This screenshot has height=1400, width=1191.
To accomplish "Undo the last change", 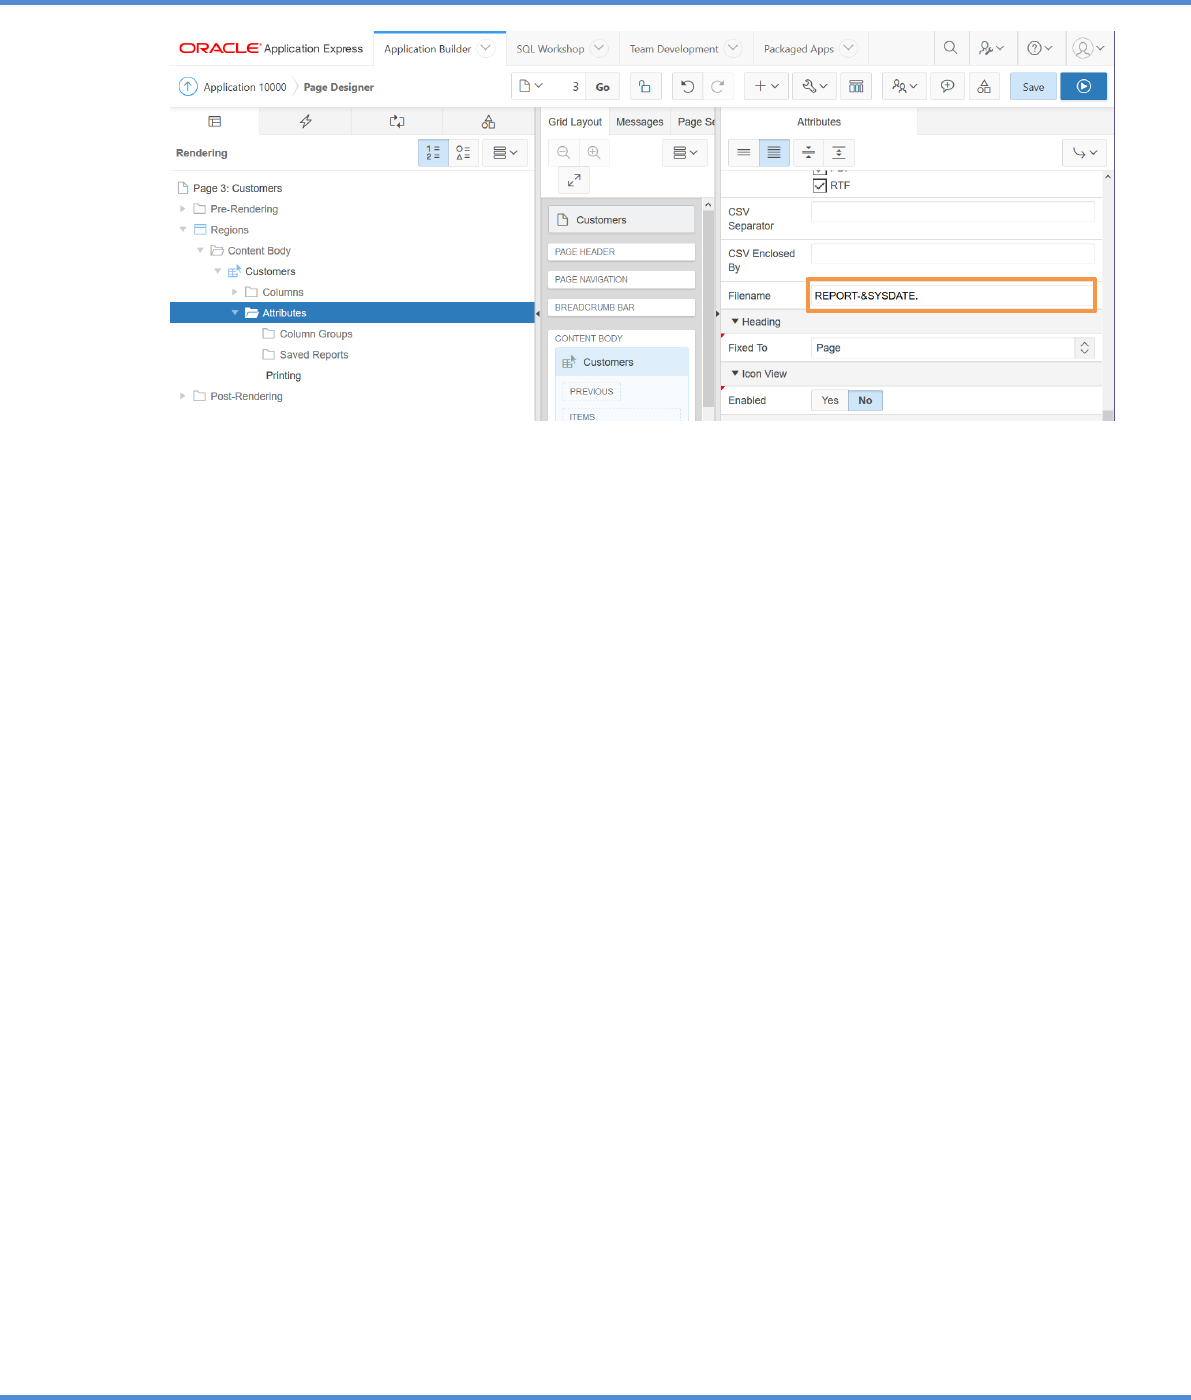I will pos(687,87).
